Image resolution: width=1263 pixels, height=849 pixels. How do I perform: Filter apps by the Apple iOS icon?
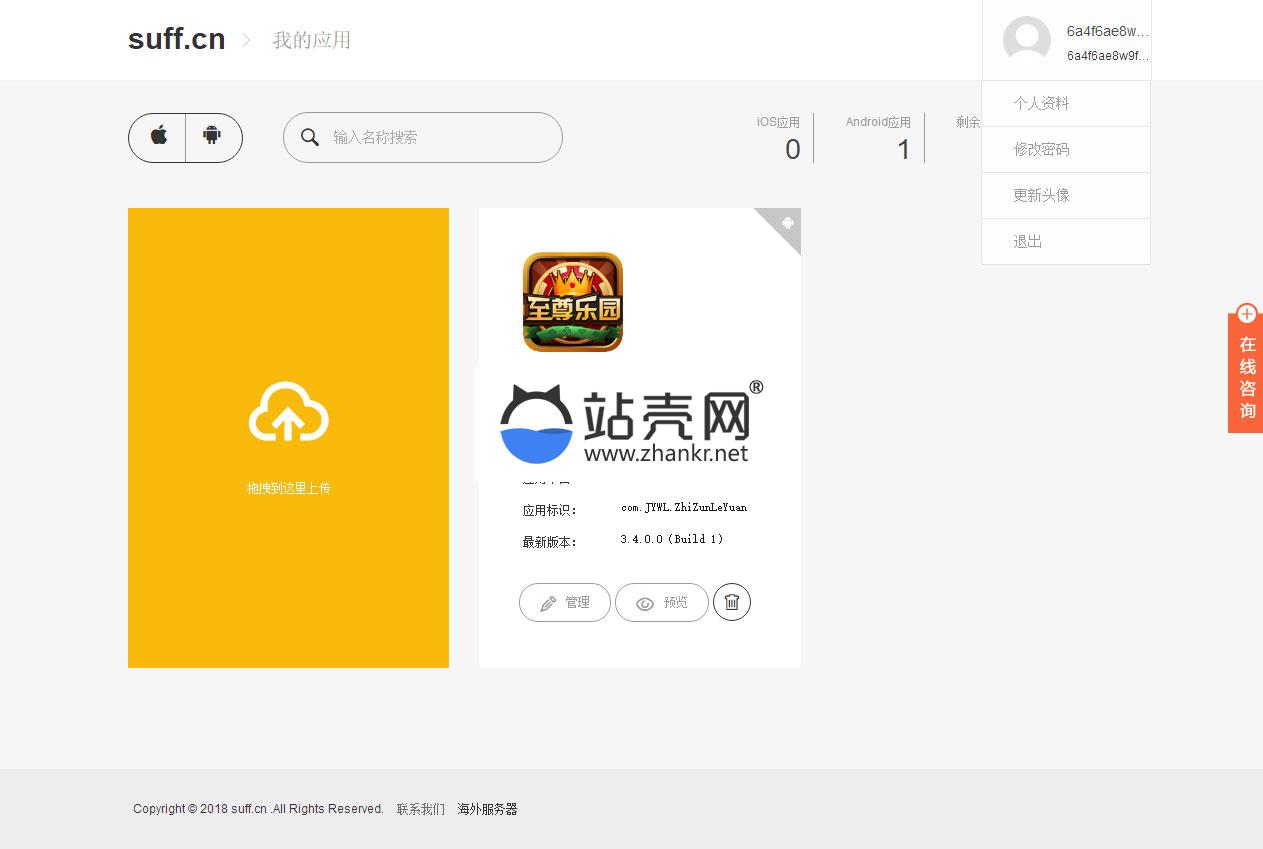[x=158, y=136]
